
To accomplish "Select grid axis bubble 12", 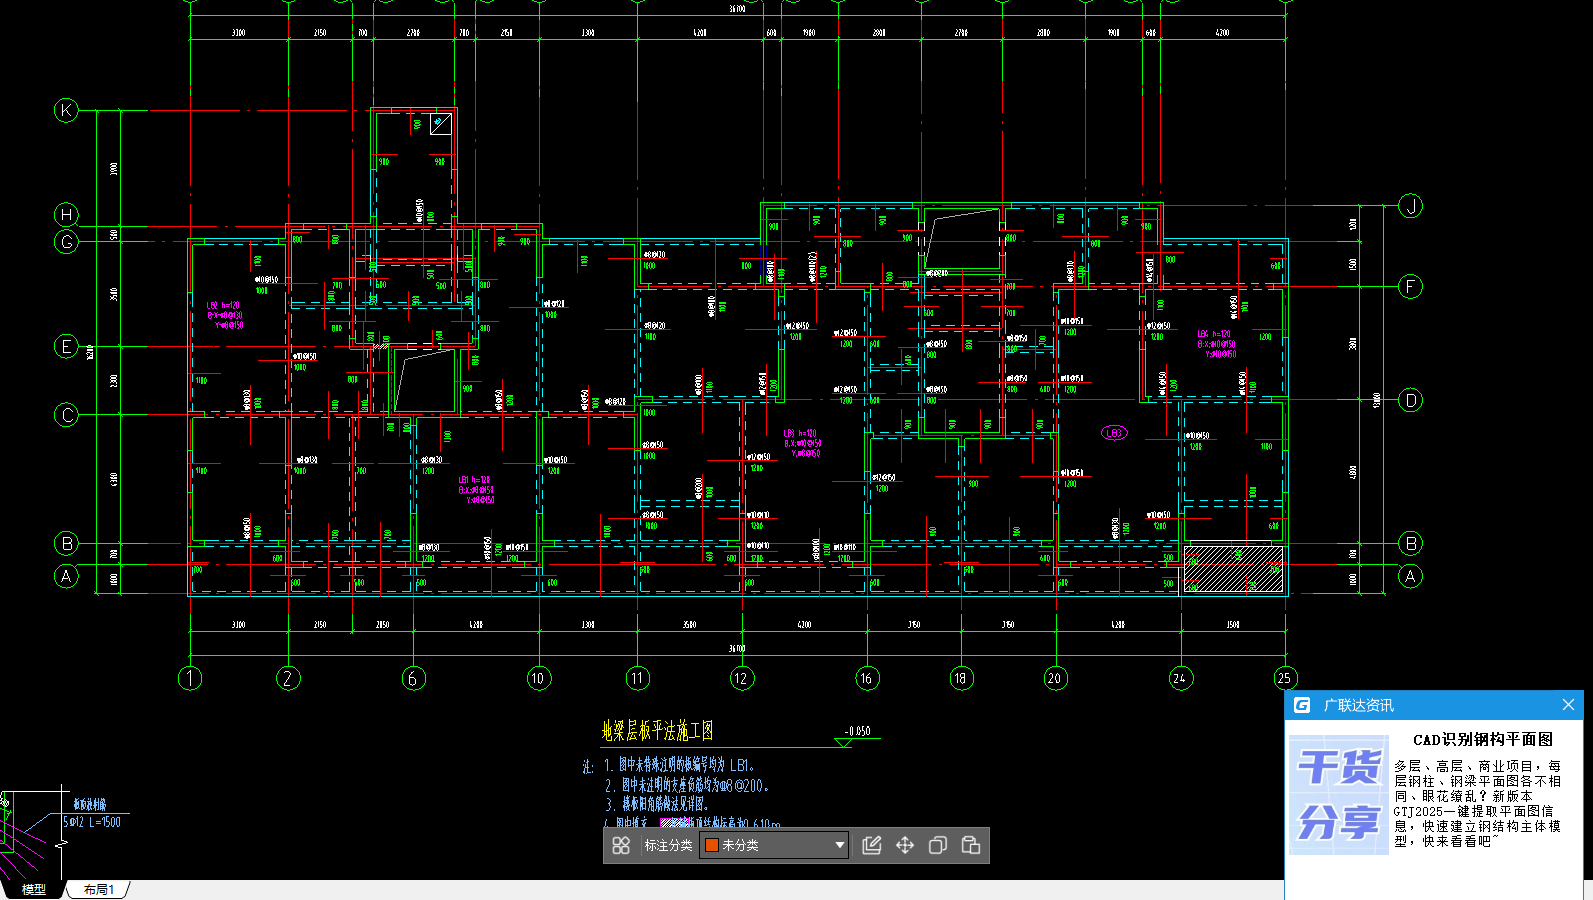I will pos(741,678).
